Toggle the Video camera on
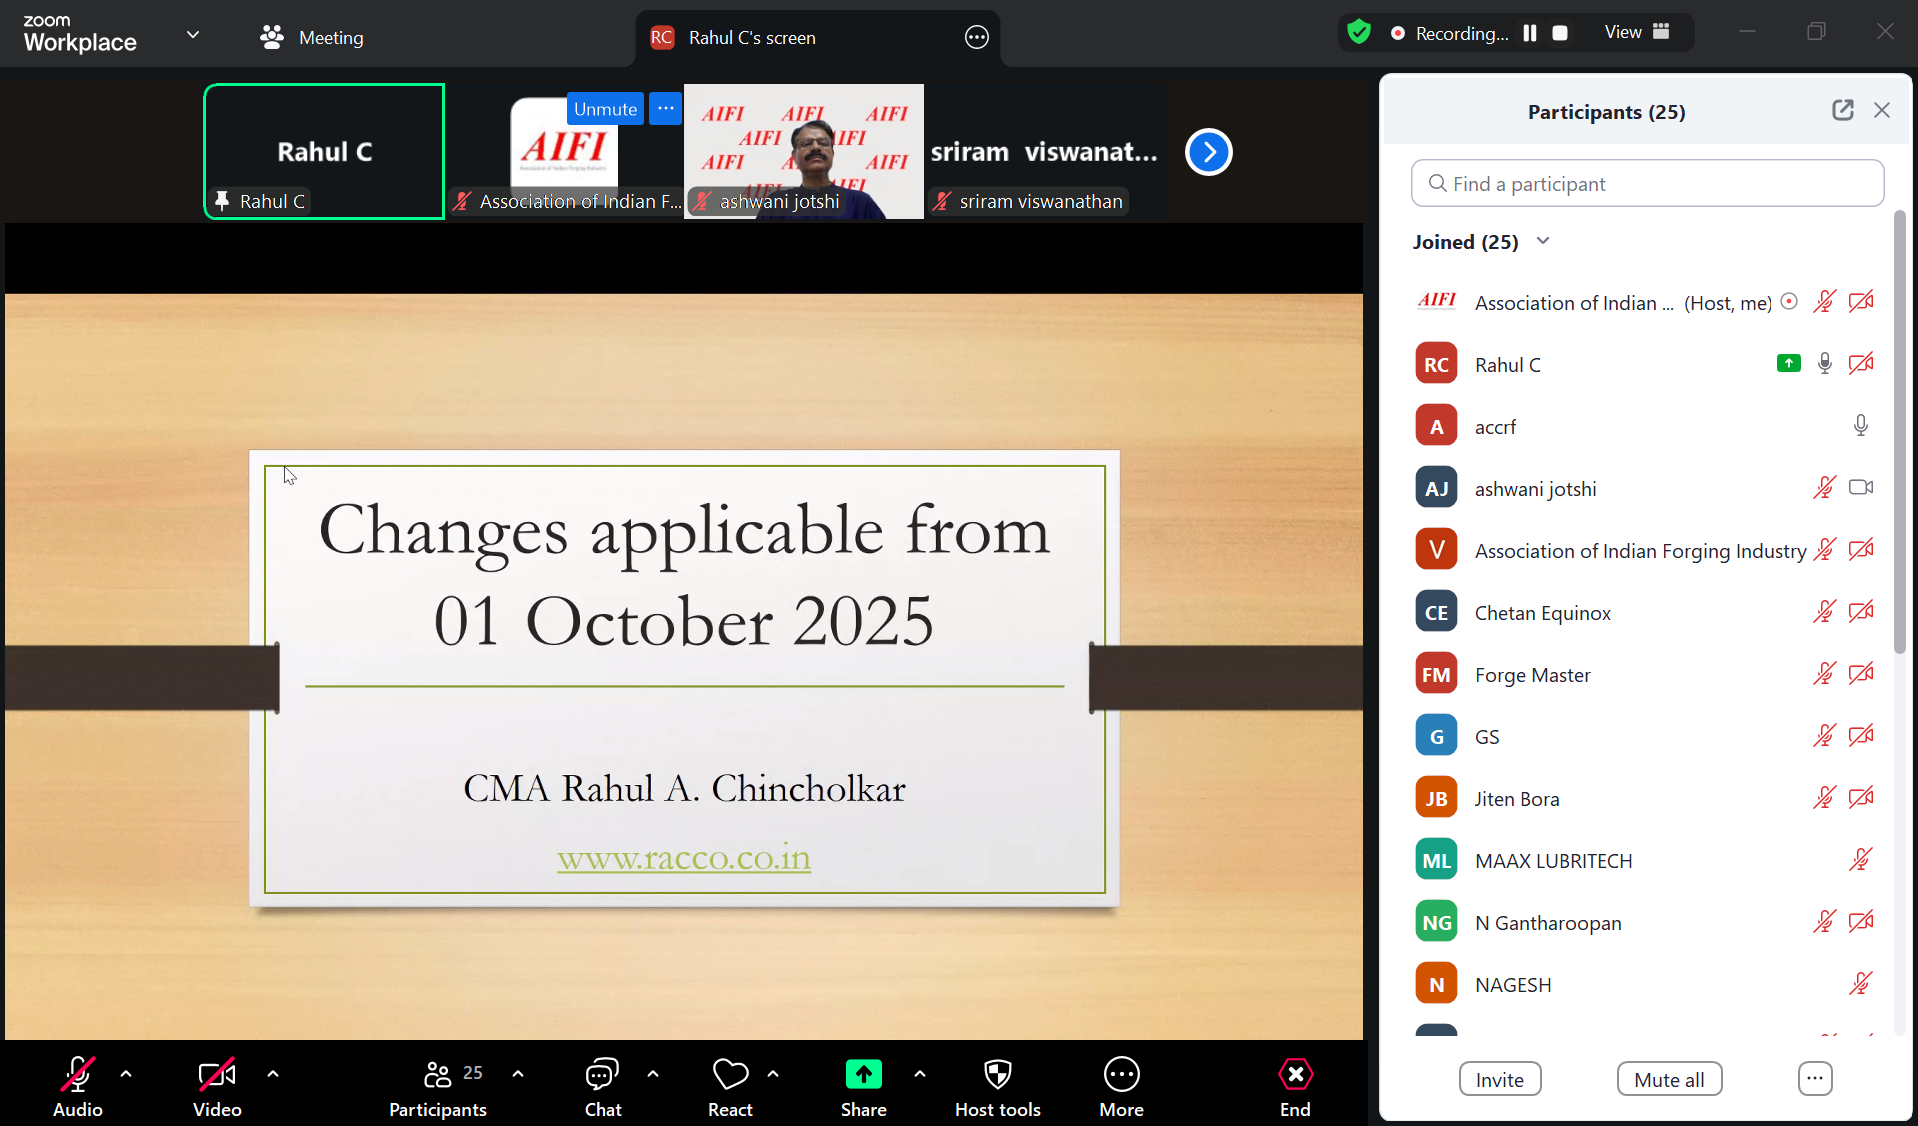The width and height of the screenshot is (1918, 1126). tap(217, 1075)
